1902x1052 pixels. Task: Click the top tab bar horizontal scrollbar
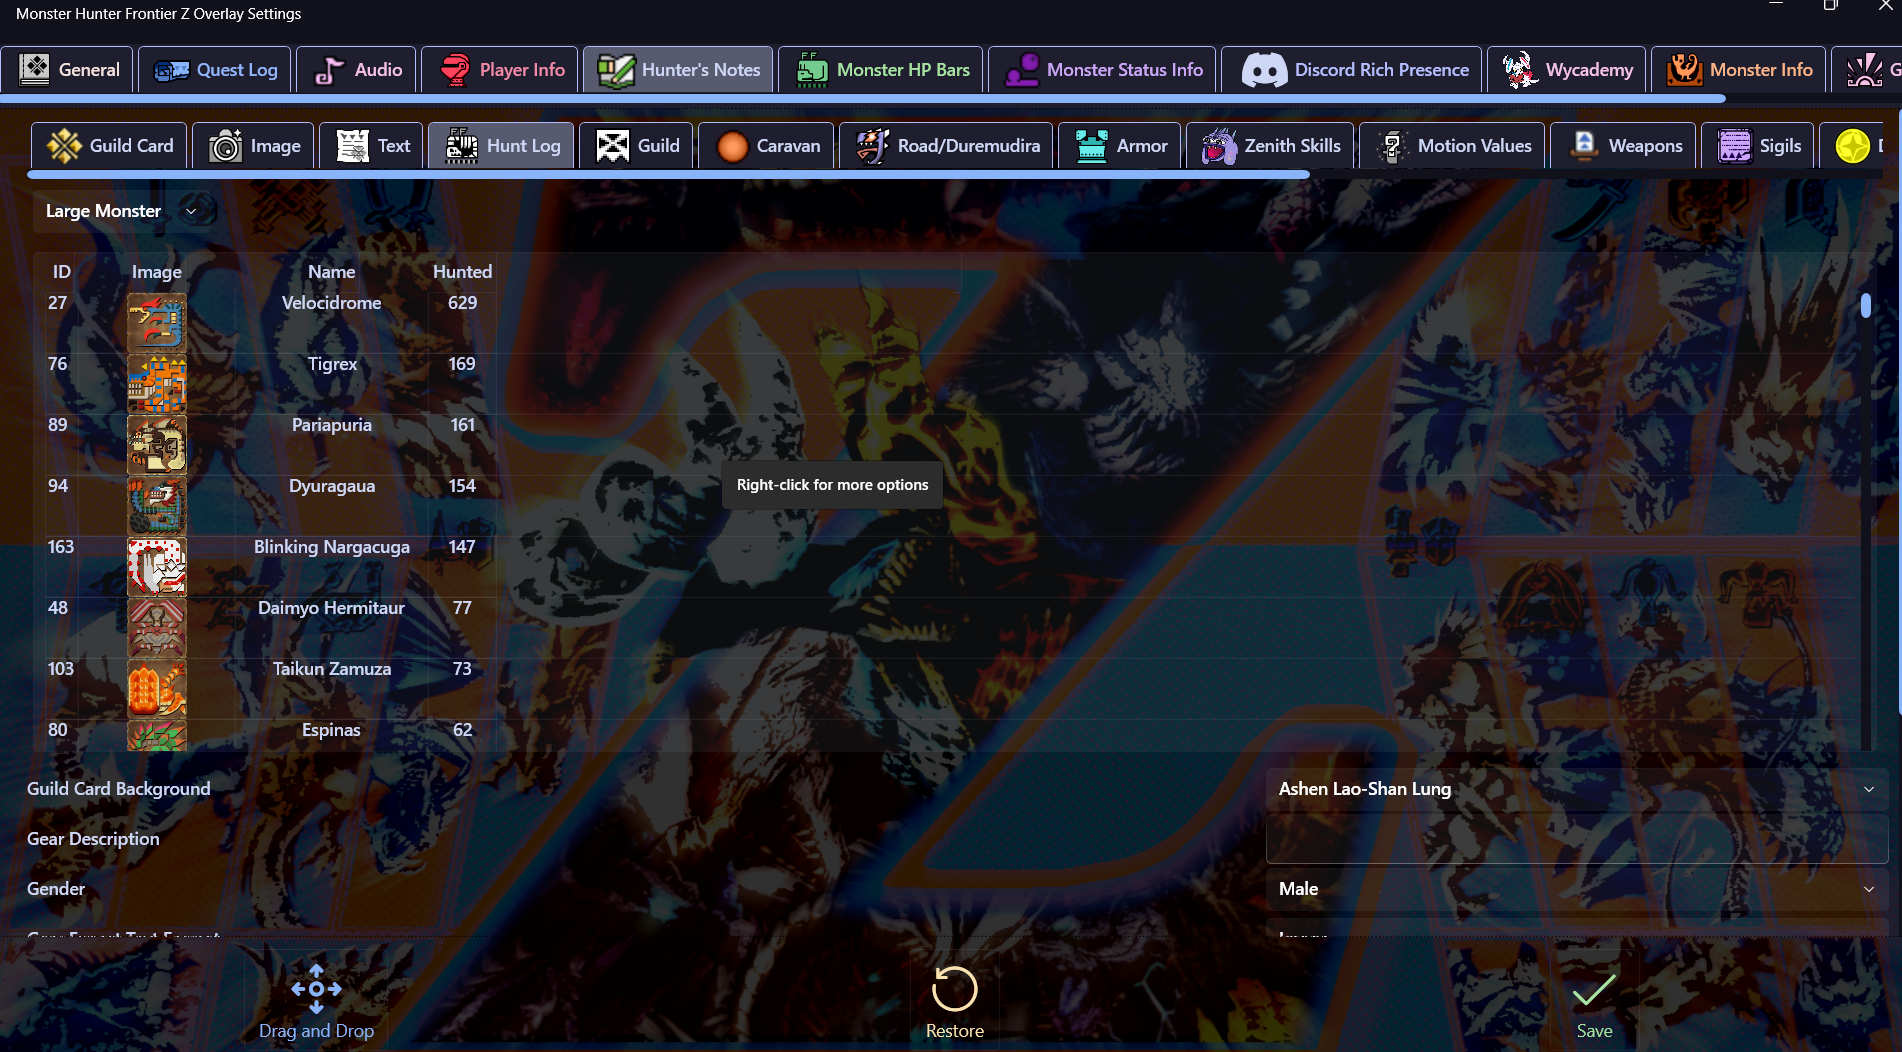[x=863, y=99]
